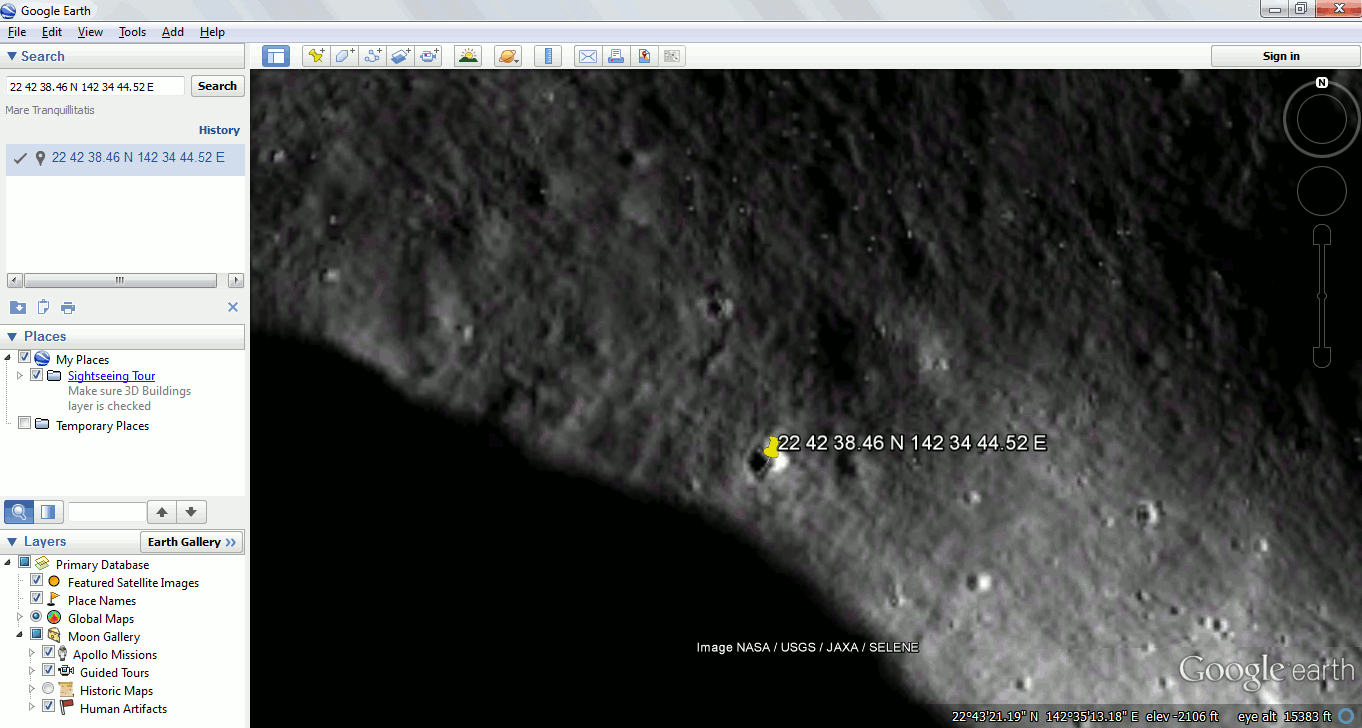
Task: Uncheck the Sightseeing Tour checkbox
Action: 37,375
